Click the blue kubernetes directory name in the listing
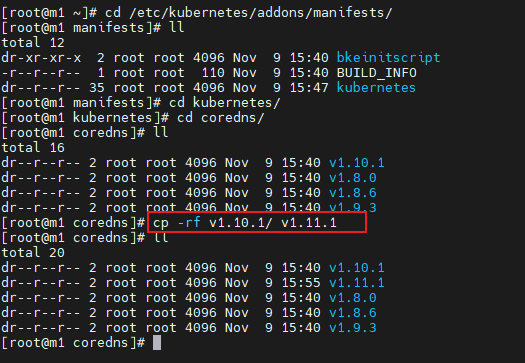The height and width of the screenshot is (363, 525). pos(376,88)
